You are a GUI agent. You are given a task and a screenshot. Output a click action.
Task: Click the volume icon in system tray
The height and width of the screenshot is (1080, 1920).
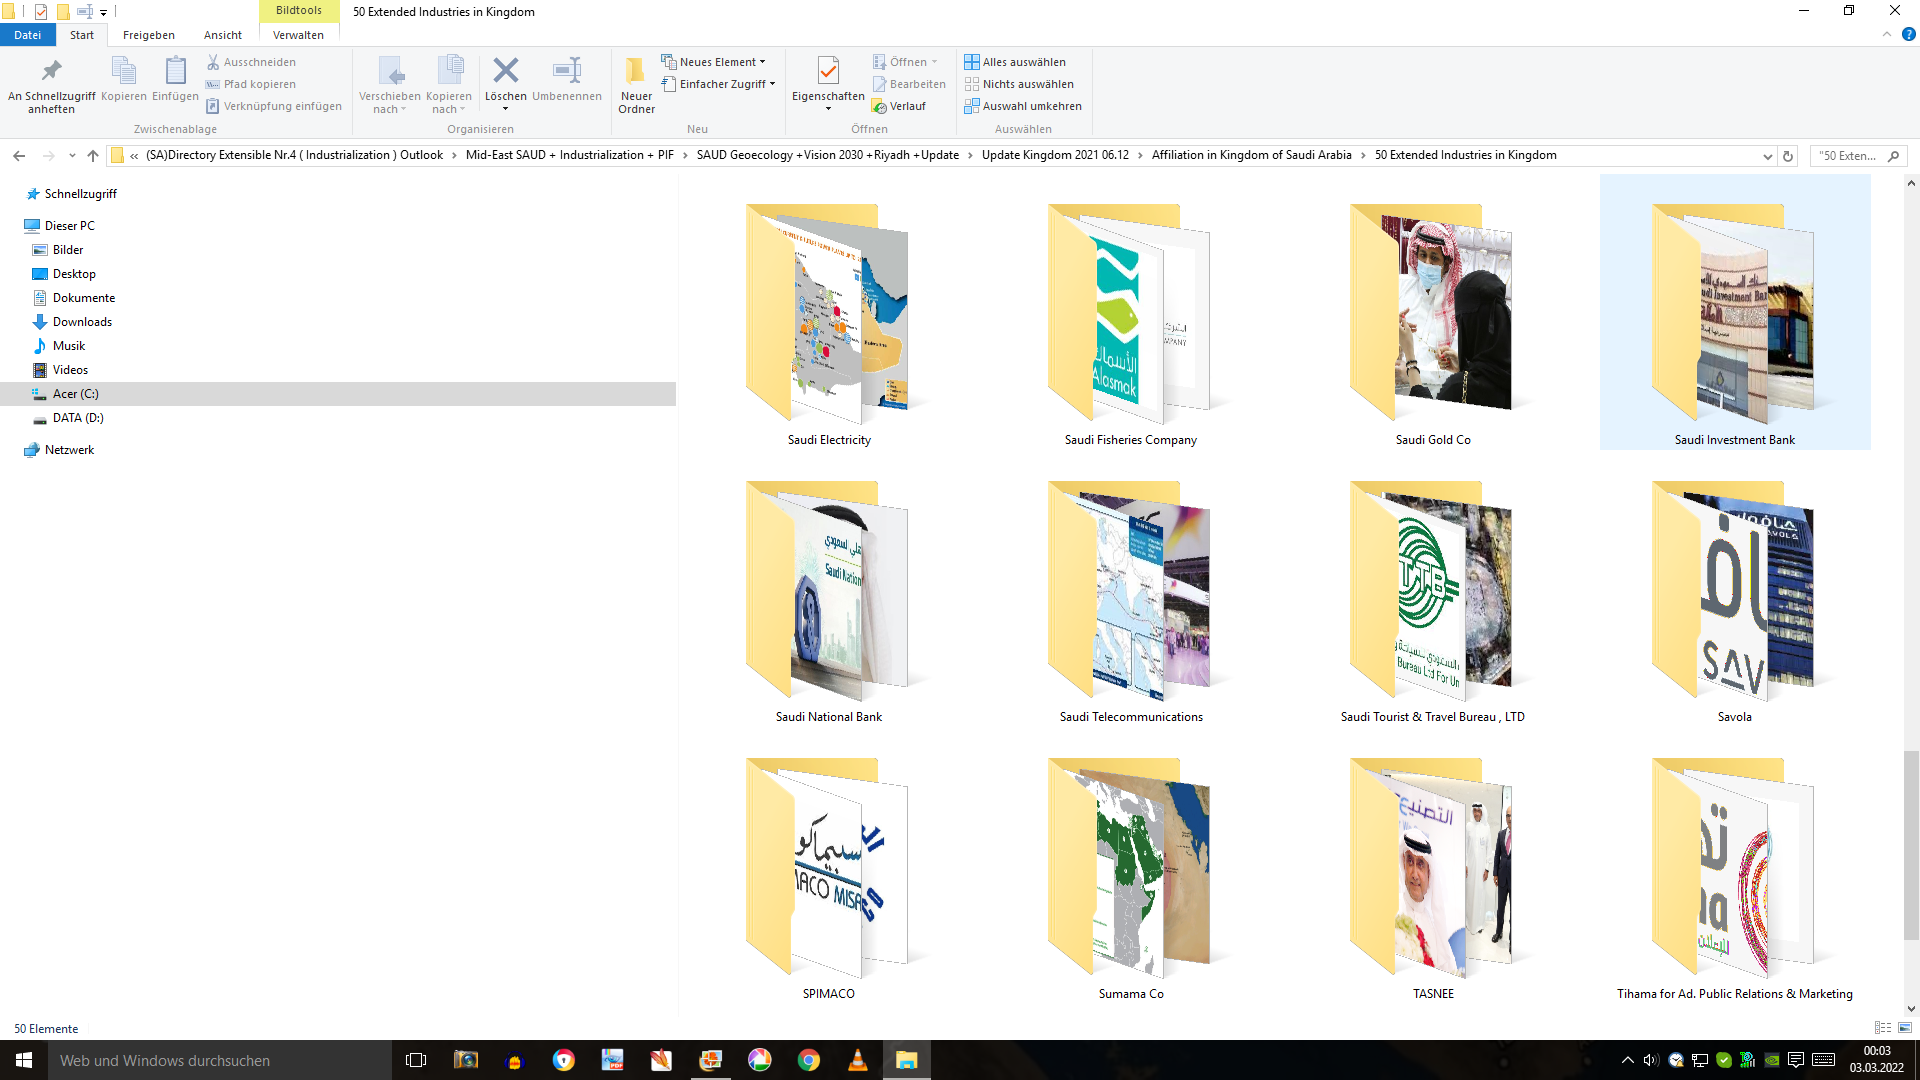click(1651, 1060)
